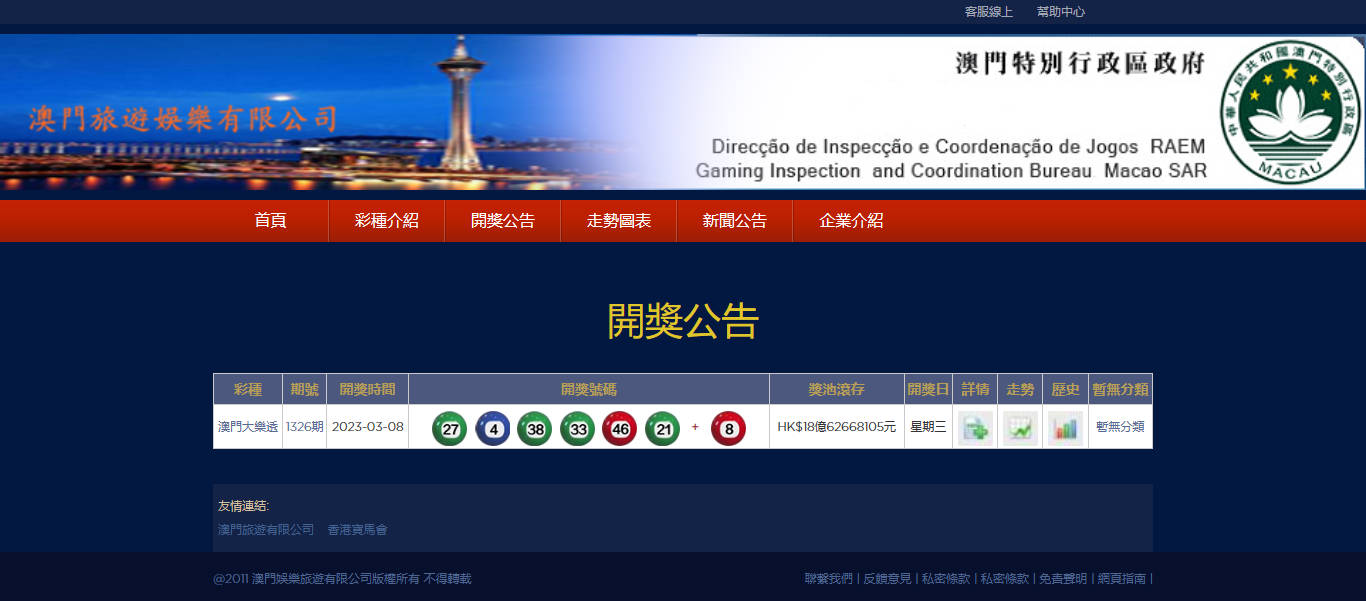The image size is (1366, 601).
Task: Click the 1326期 issue number link
Action: click(304, 427)
